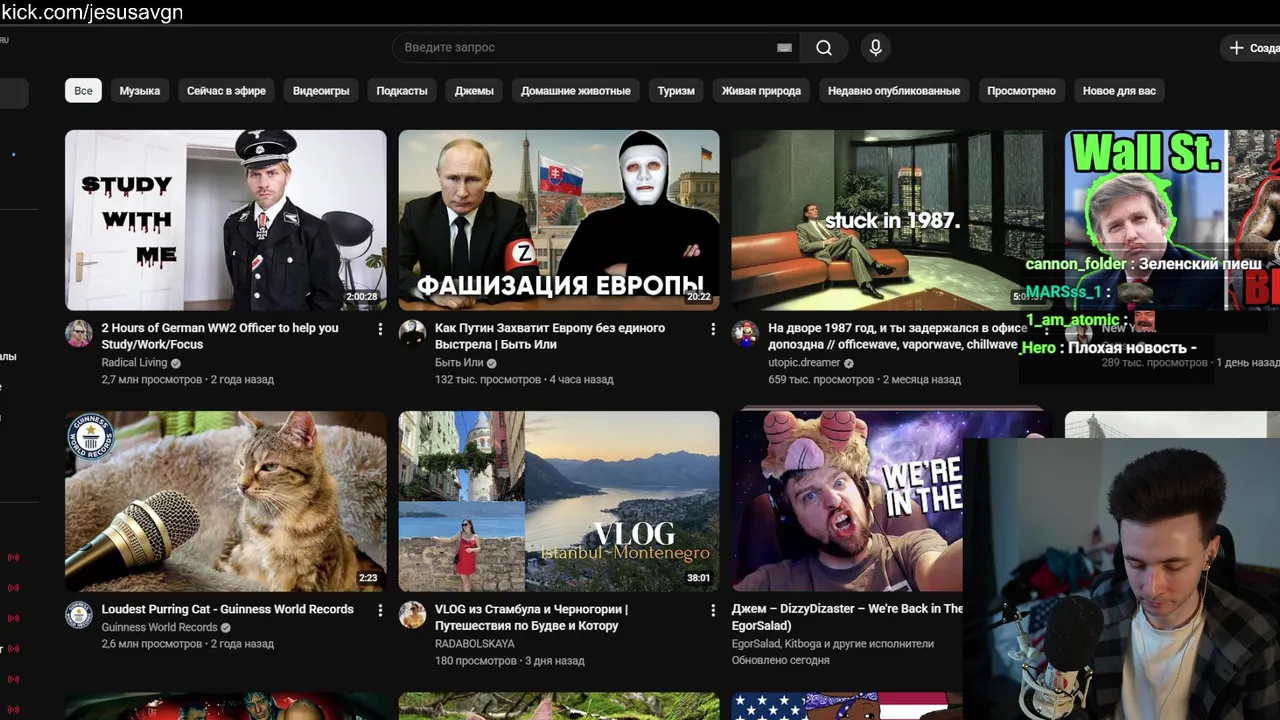Select the Видеоигры filter chip
Screen dimensions: 1280x720
321,91
